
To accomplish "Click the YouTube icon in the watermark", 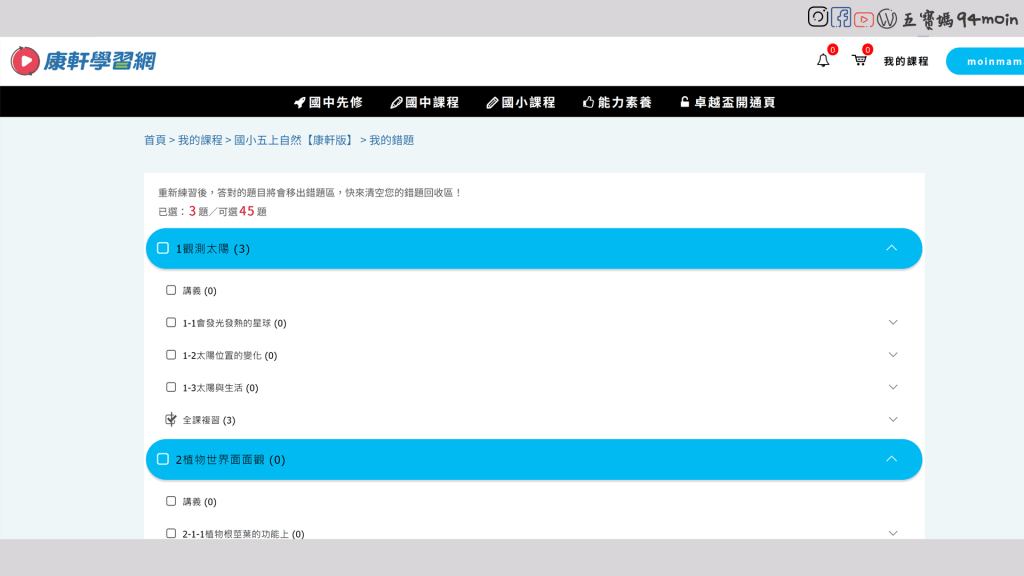I will click(x=864, y=19).
